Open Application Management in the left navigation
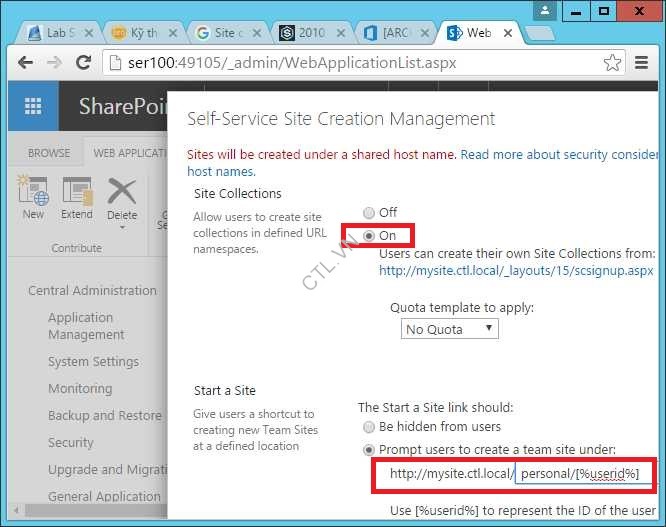This screenshot has width=666, height=527. coord(86,326)
